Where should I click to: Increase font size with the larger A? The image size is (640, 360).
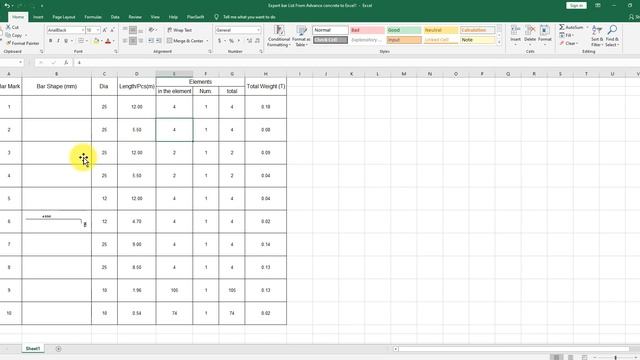[x=104, y=30]
